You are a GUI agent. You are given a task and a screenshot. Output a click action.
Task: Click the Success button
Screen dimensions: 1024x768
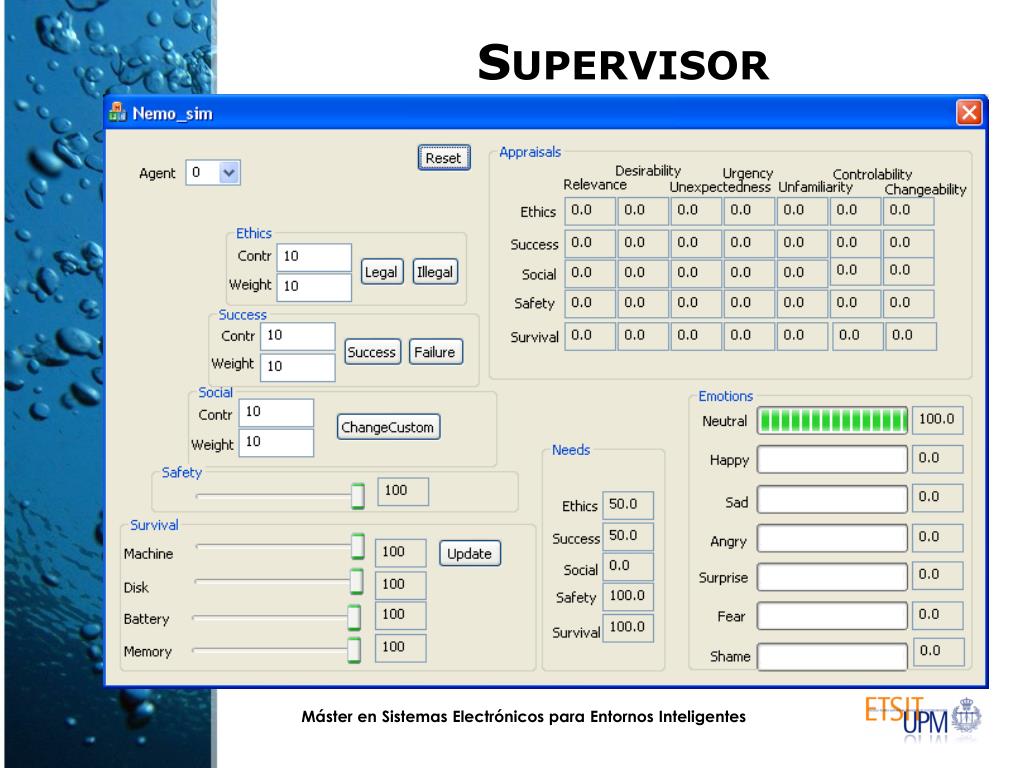[372, 352]
